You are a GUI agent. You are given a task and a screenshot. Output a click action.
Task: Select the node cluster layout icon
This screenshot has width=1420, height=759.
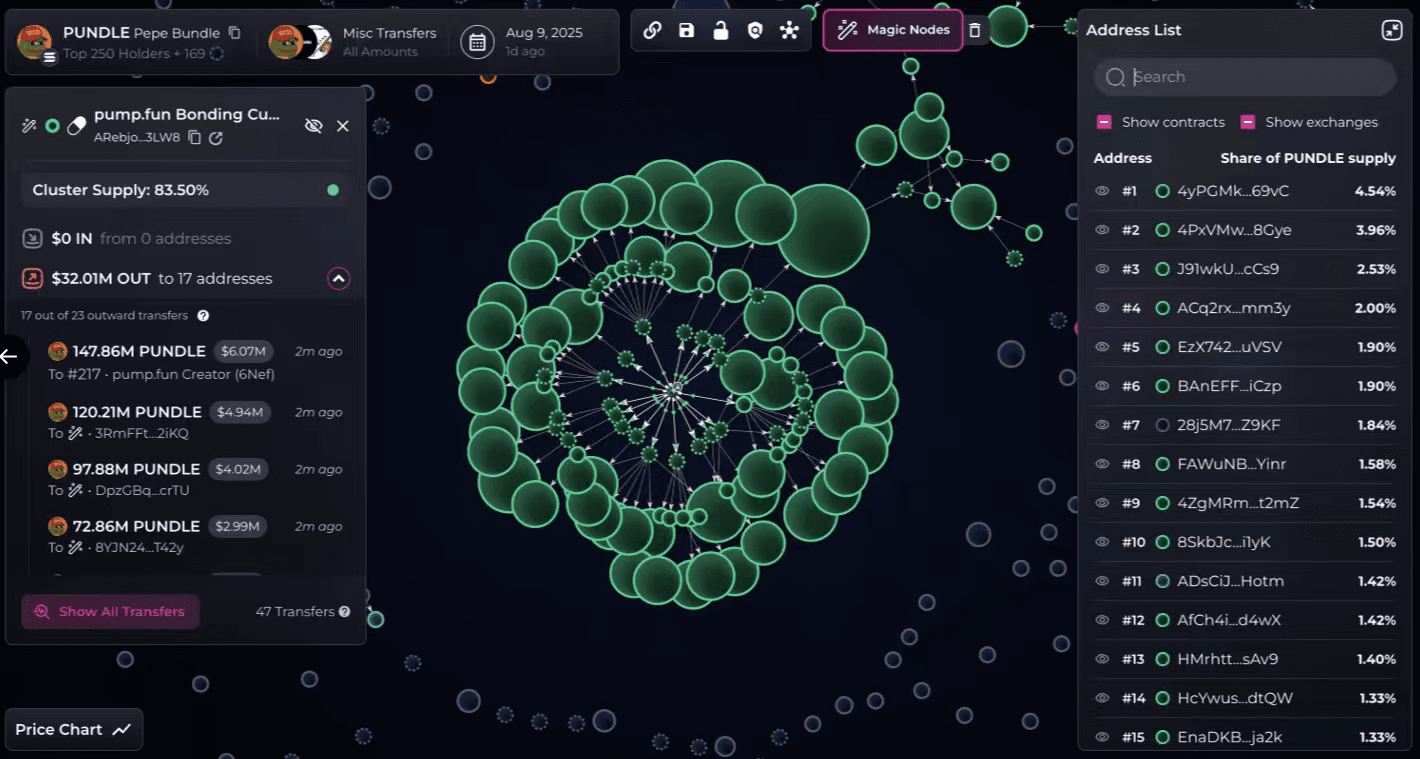click(x=789, y=30)
